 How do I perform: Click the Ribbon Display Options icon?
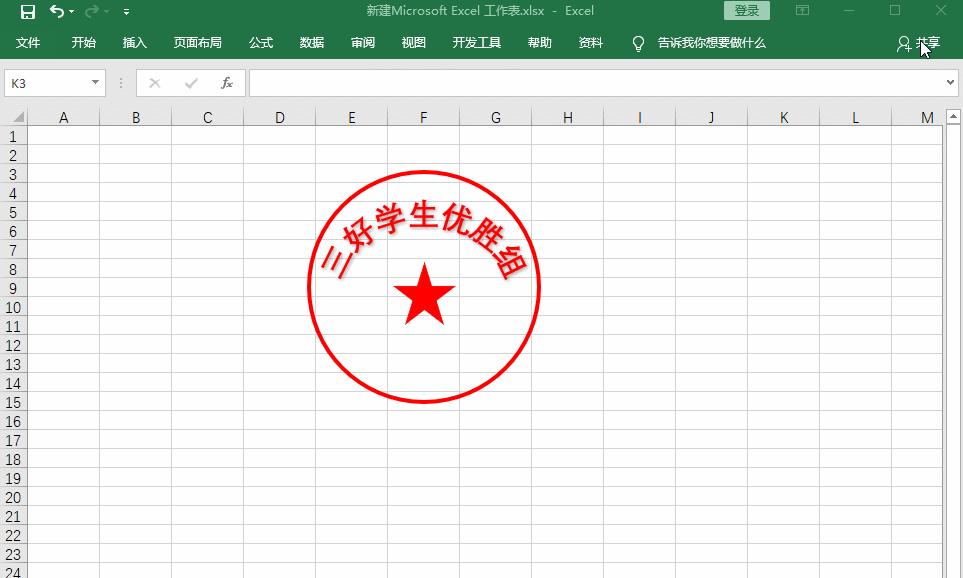(x=802, y=9)
